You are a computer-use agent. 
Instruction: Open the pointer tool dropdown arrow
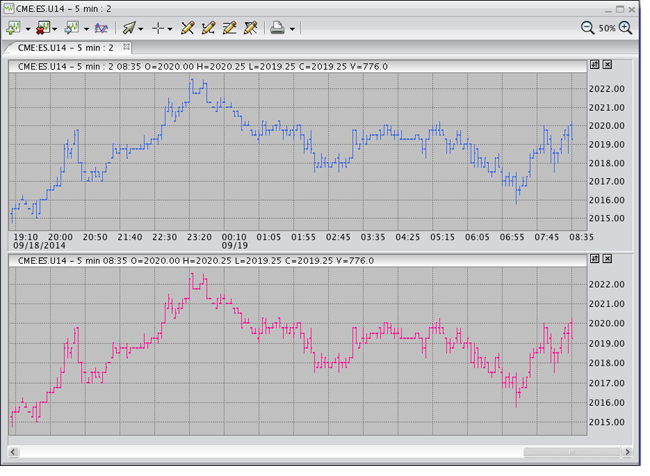141,29
